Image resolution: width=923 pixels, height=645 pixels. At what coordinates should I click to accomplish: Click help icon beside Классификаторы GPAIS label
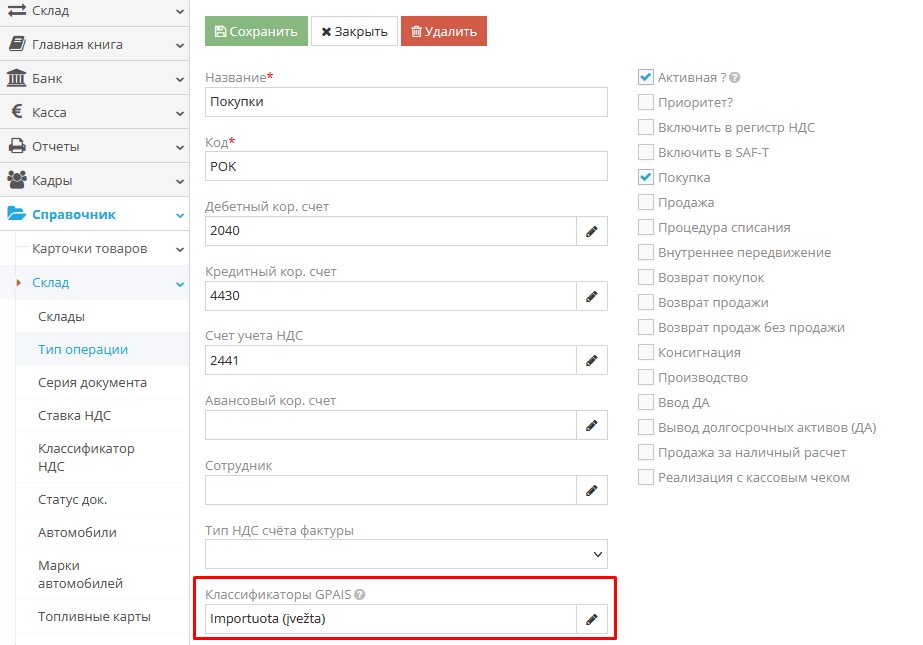[360, 594]
